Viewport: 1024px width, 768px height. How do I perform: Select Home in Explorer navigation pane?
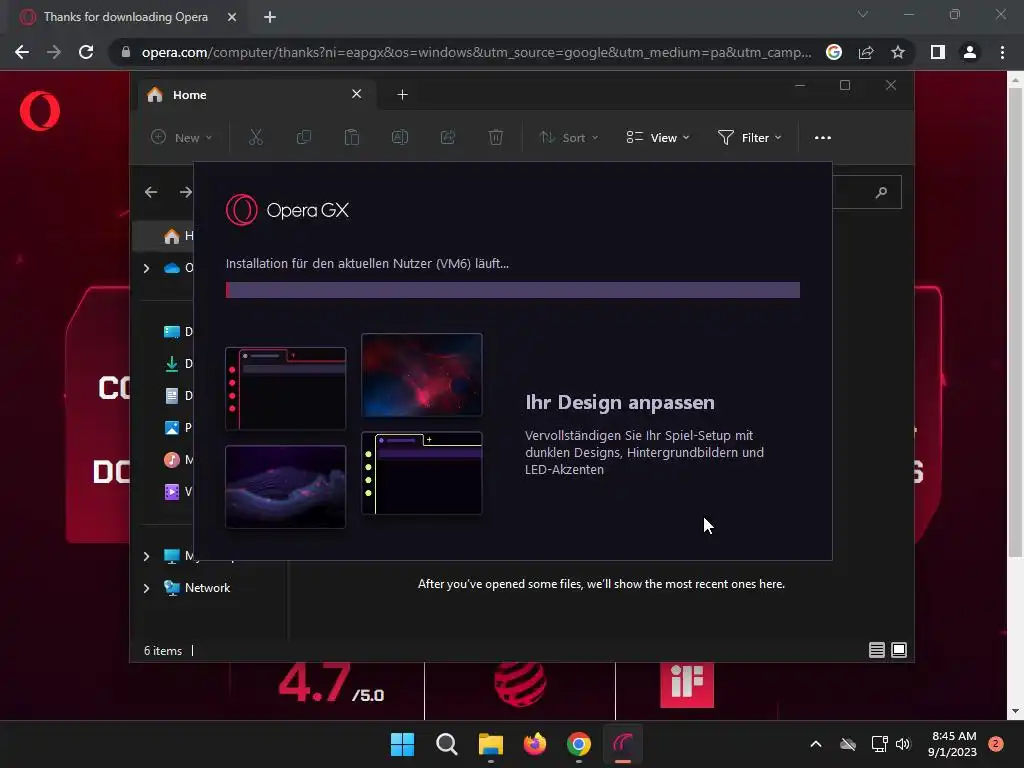tap(163, 236)
